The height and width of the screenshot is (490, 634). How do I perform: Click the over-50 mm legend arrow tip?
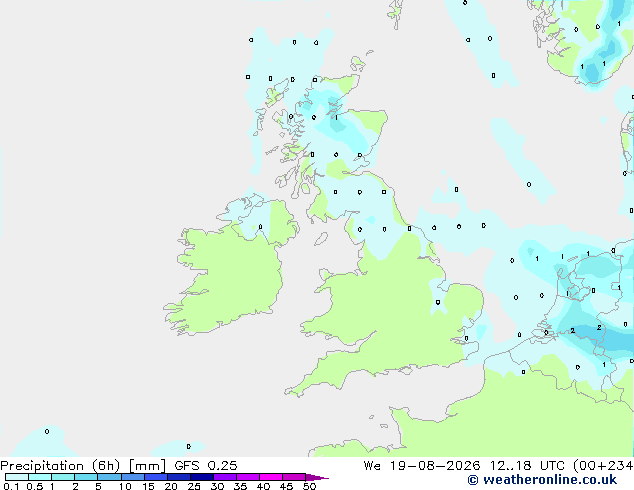click(317, 477)
